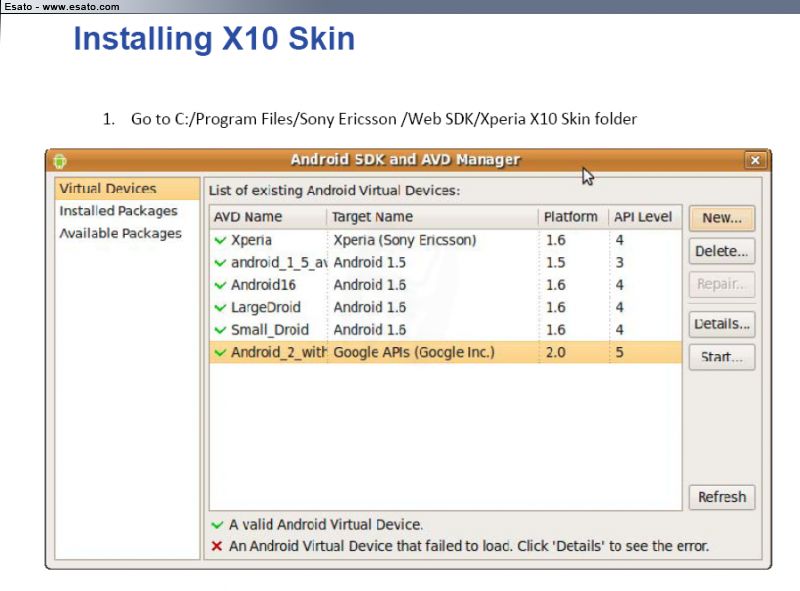Image resolution: width=800 pixels, height=591 pixels.
Task: Click 'Android 1.6' target in Android16 row
Action: pyautogui.click(x=369, y=285)
